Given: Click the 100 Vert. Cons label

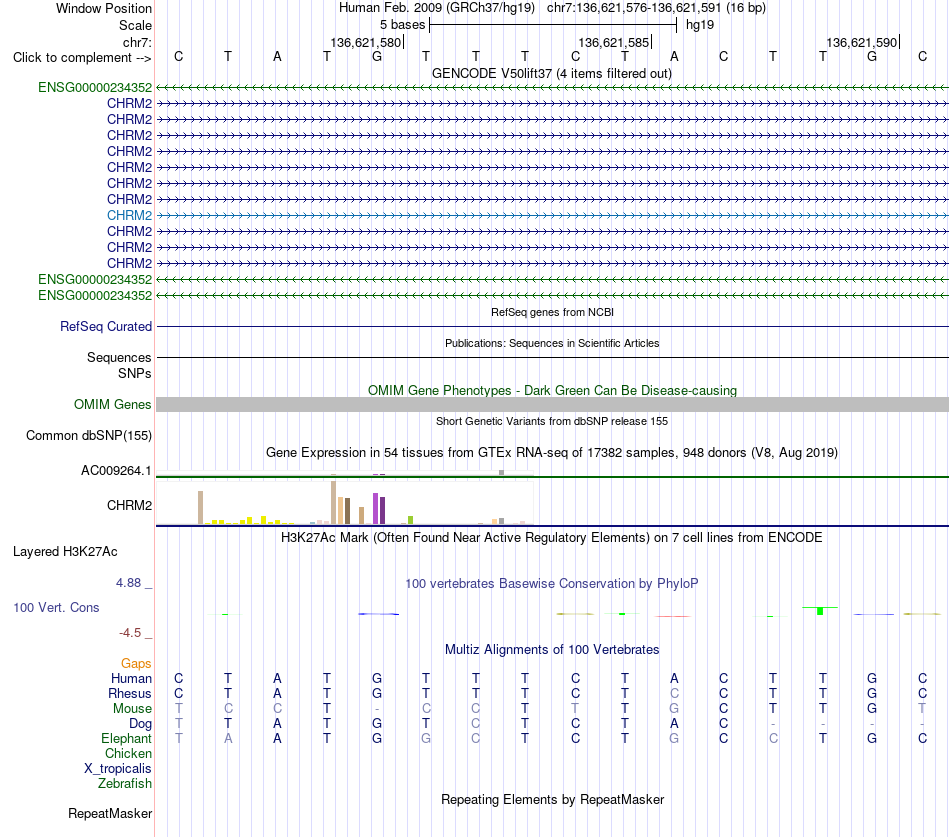Looking at the screenshot, I should click(56, 607).
